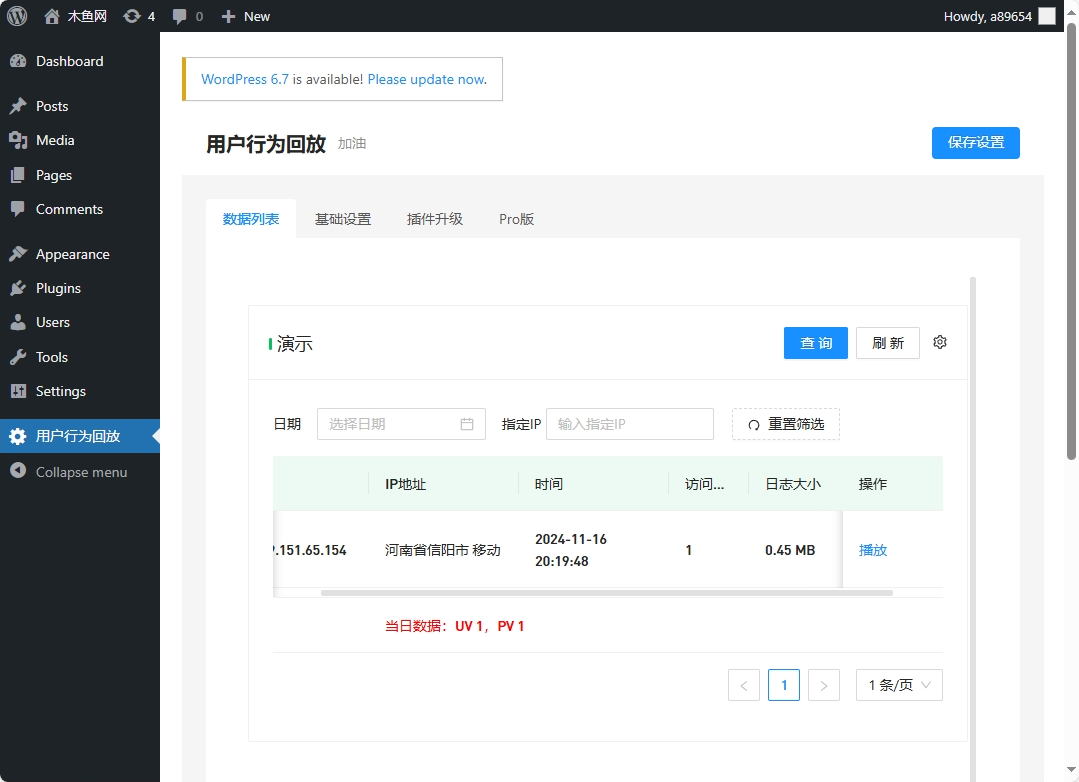Open the comments bubble icon showing 0

tap(180, 16)
